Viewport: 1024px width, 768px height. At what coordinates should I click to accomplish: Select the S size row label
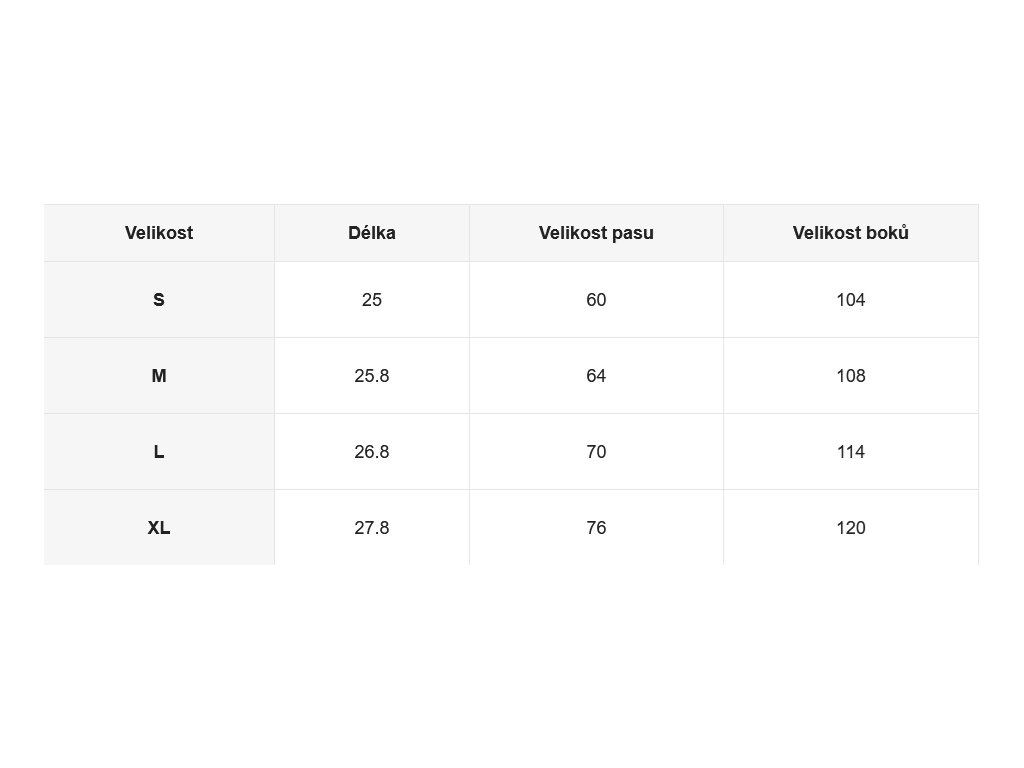159,300
